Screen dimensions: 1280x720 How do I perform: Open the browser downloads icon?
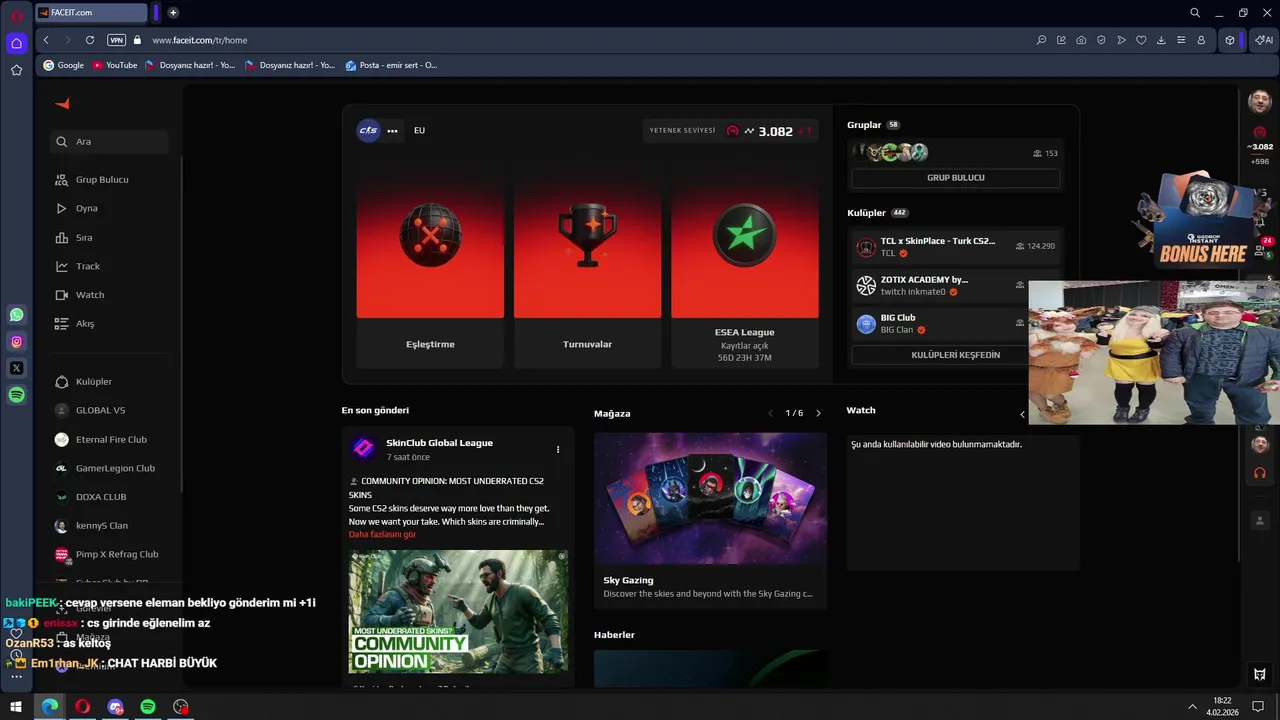click(x=1161, y=40)
